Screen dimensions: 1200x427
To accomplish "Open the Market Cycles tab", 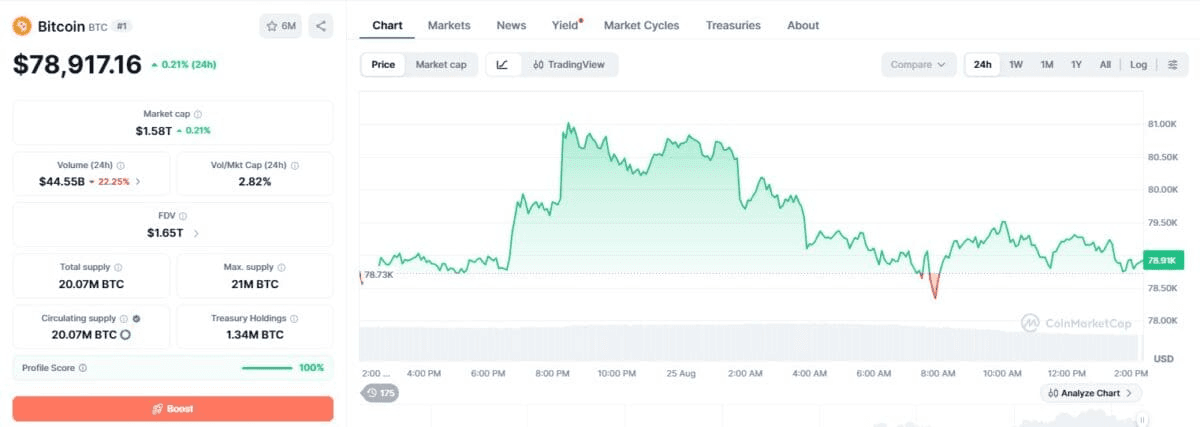I will [x=641, y=25].
